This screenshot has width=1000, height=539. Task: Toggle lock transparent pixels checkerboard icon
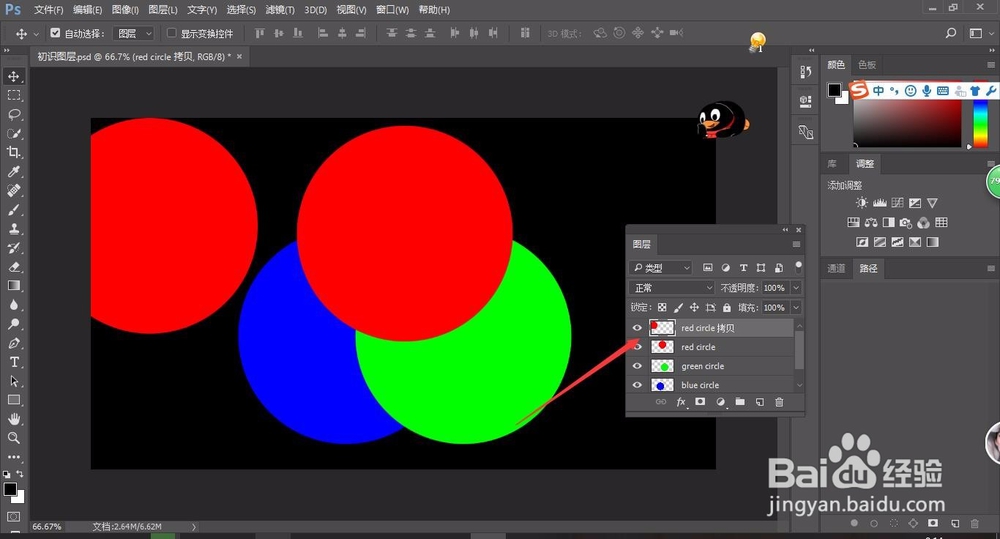click(662, 307)
